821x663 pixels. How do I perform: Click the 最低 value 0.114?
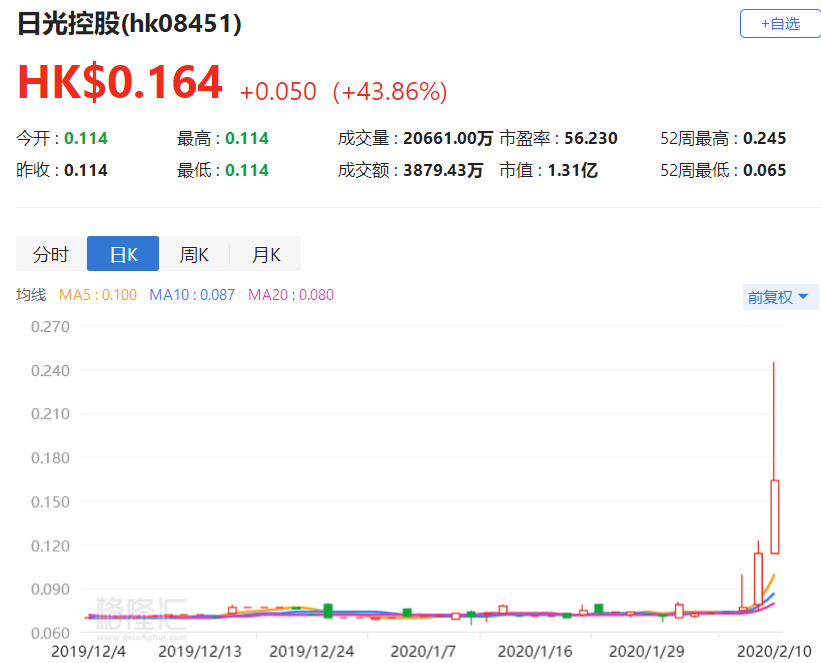[x=247, y=170]
